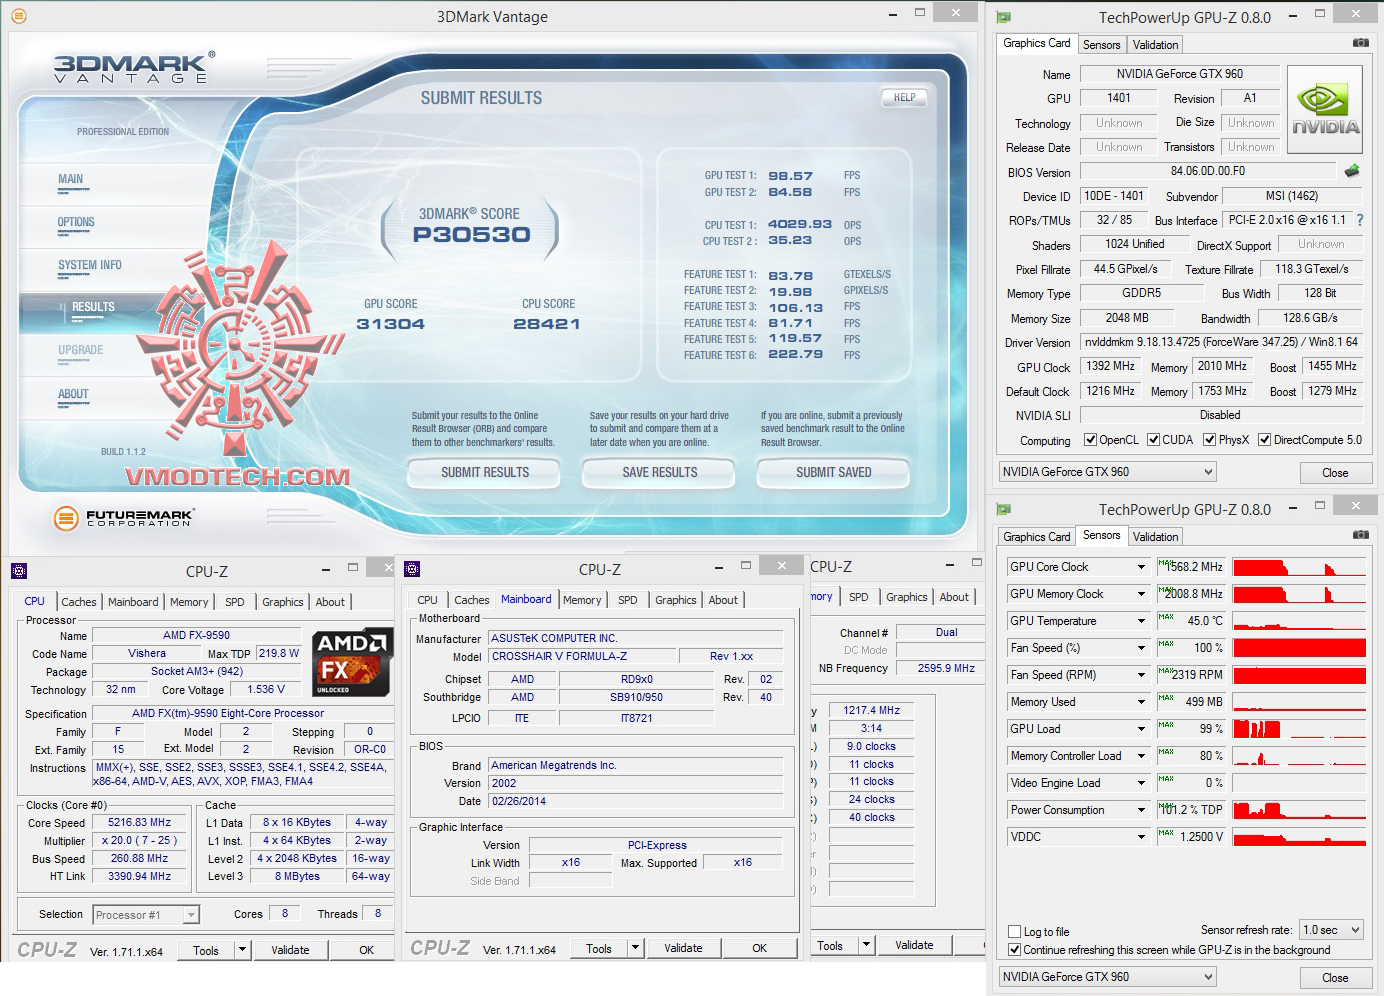The width and height of the screenshot is (1384, 996).
Task: Open the Fan Speed (RPM) sensor dropdown
Action: click(x=1141, y=675)
